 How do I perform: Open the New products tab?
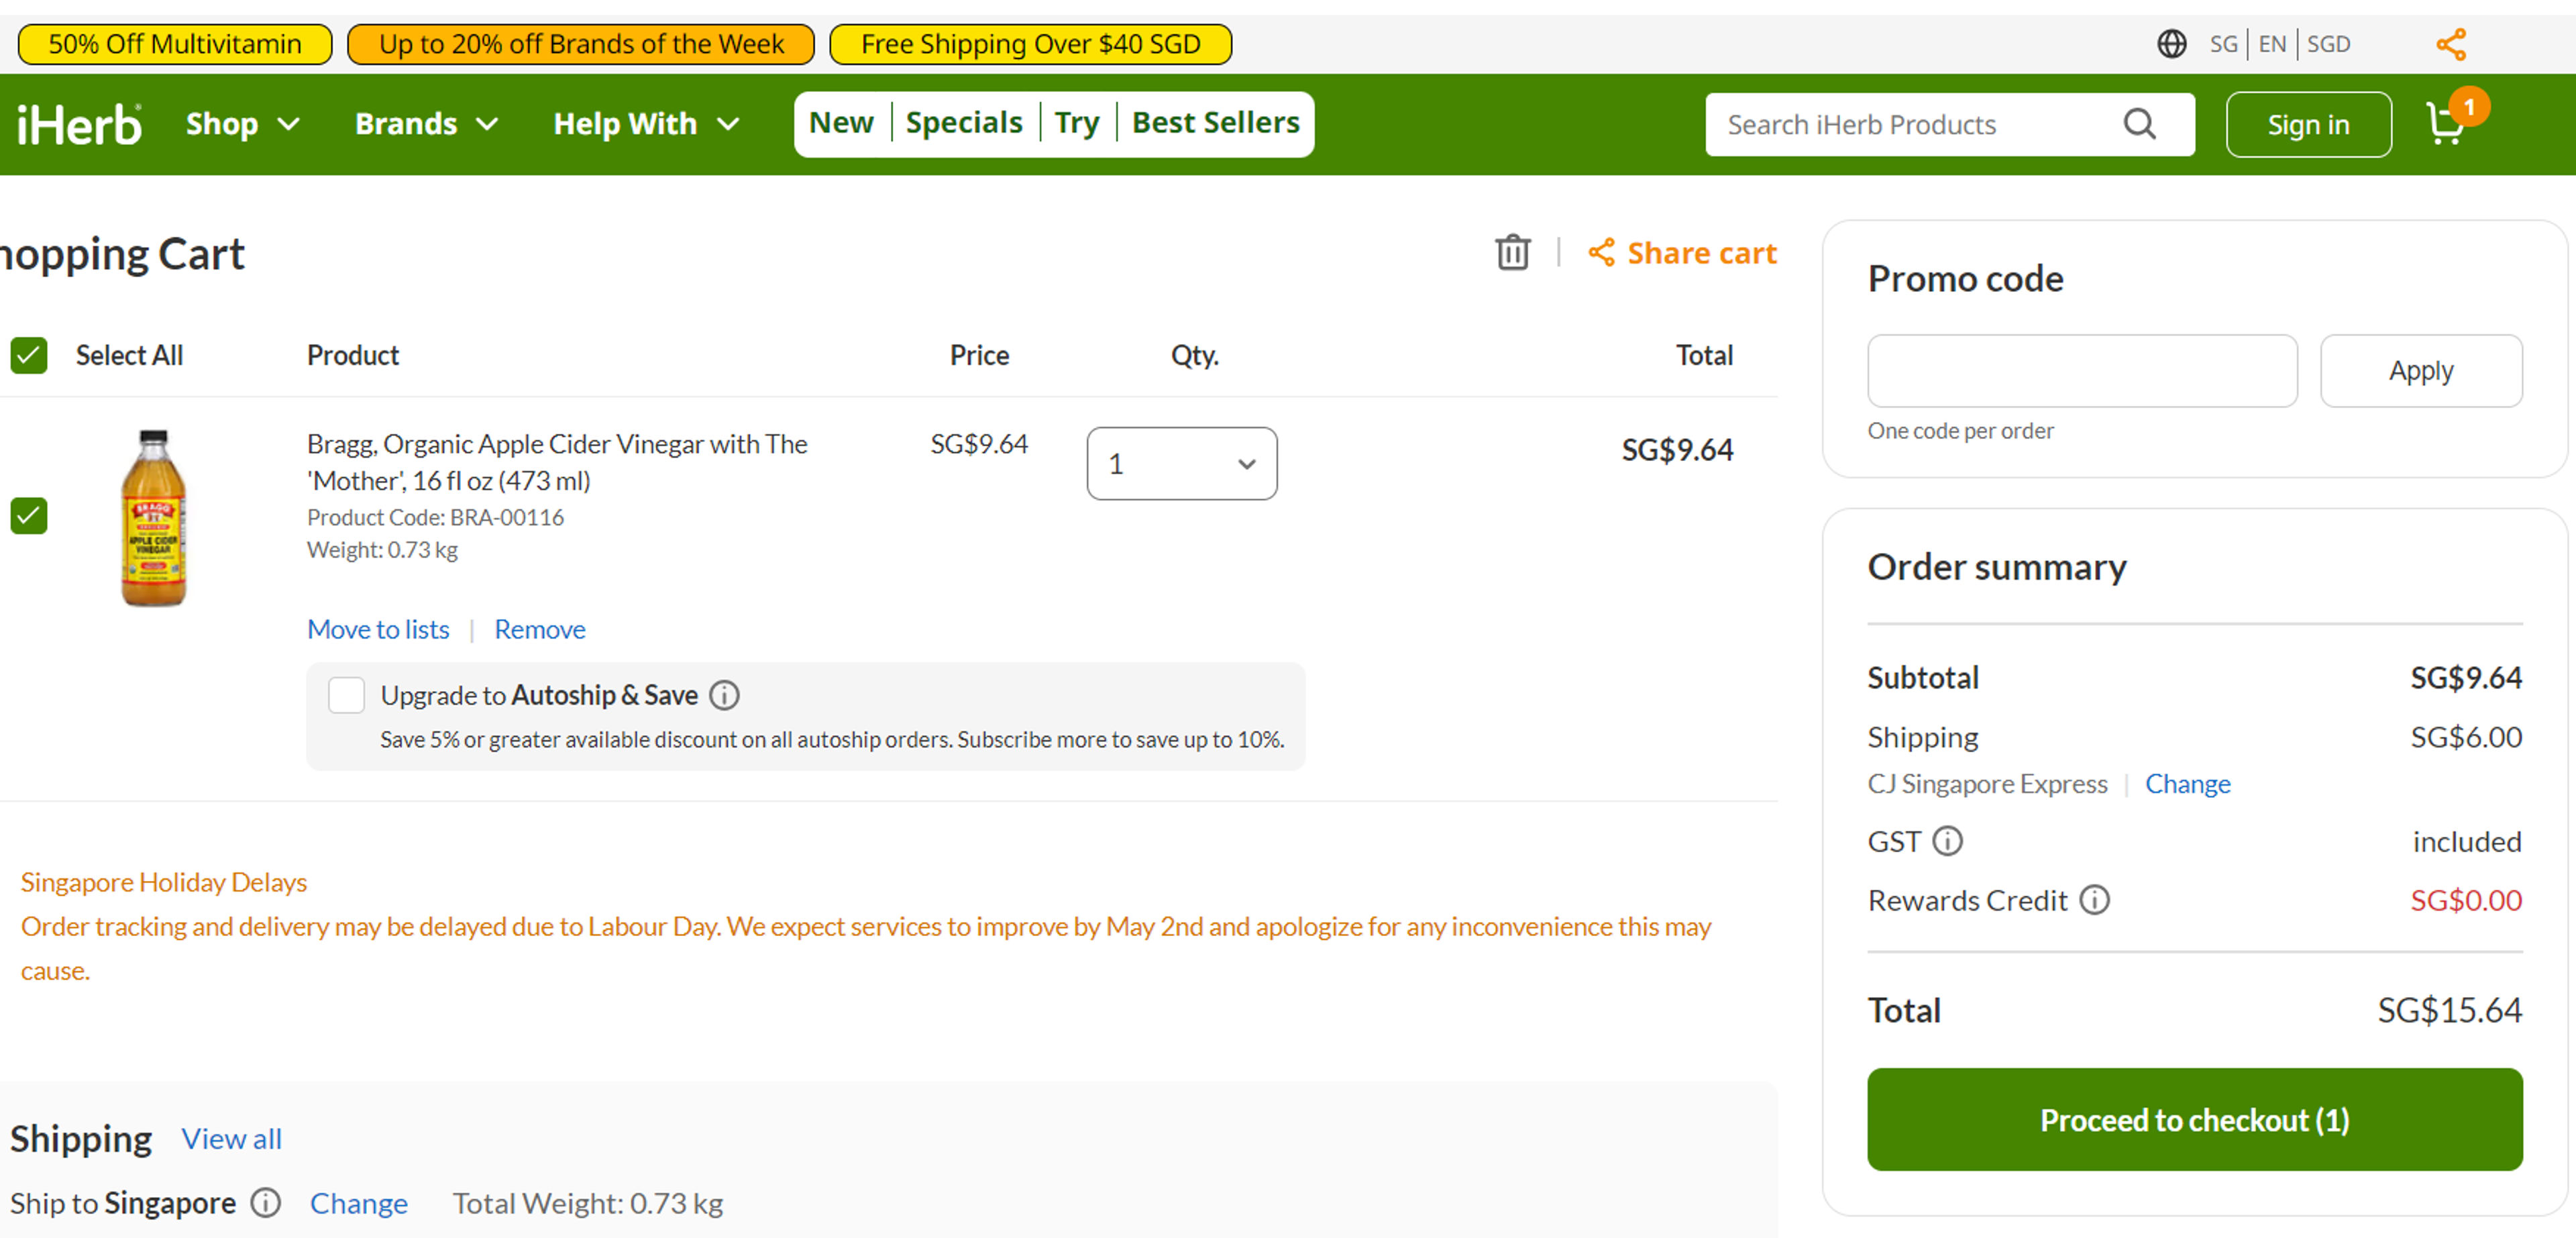pos(841,123)
